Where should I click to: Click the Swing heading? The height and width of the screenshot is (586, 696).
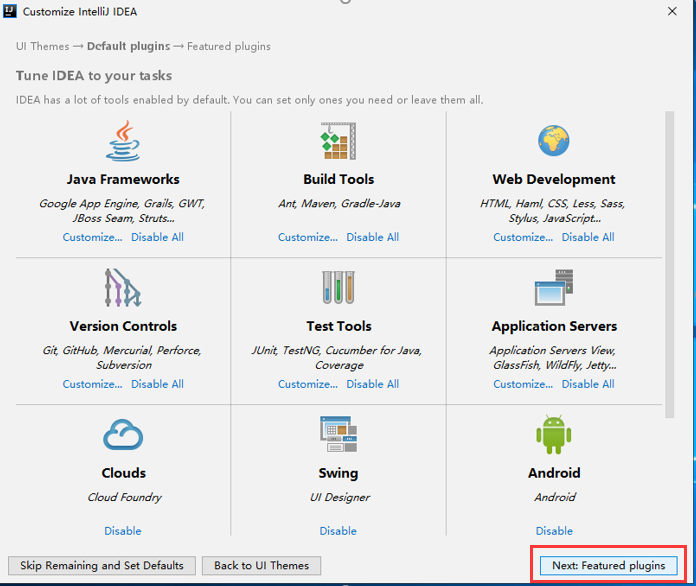pos(338,473)
